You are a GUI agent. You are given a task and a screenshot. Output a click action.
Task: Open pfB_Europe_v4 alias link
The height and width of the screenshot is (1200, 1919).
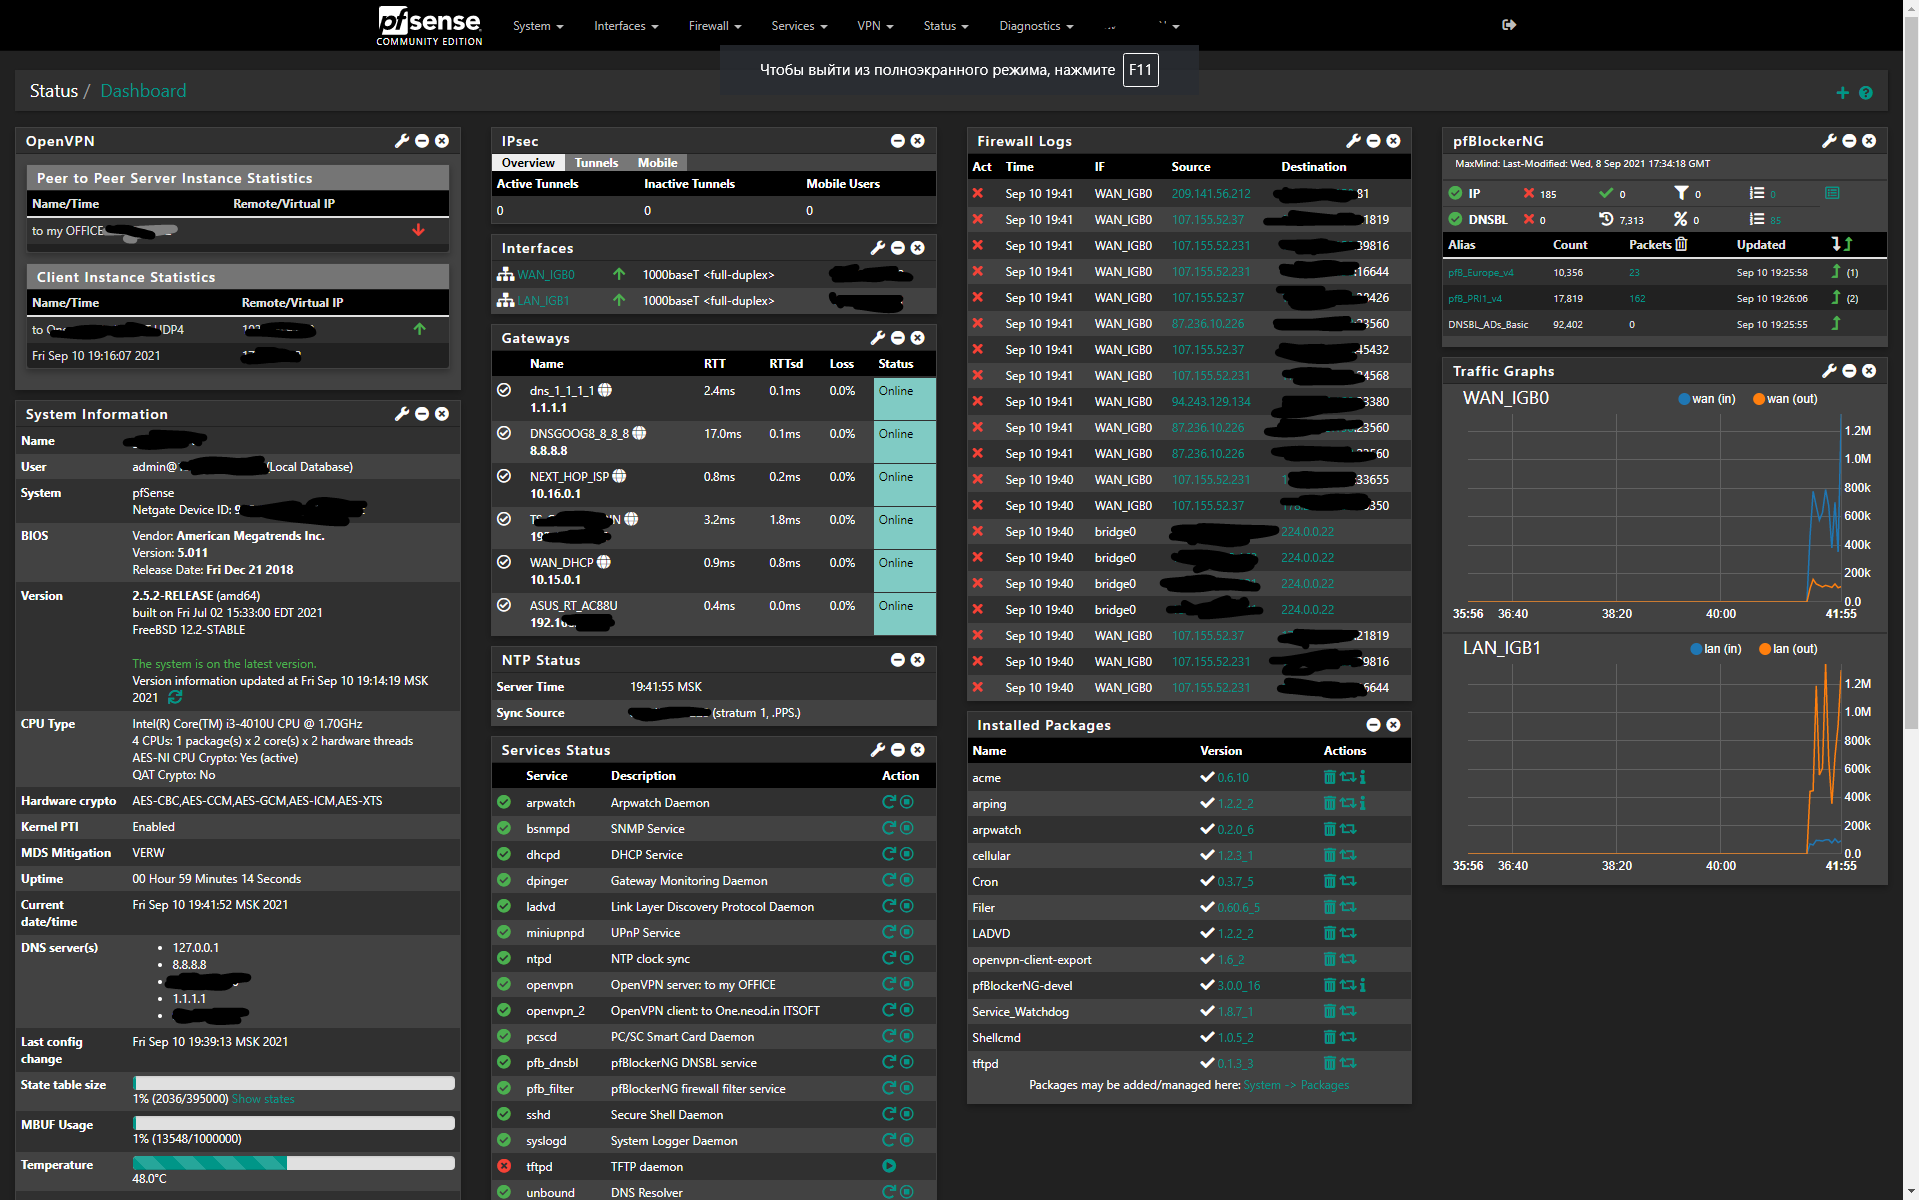(1480, 273)
